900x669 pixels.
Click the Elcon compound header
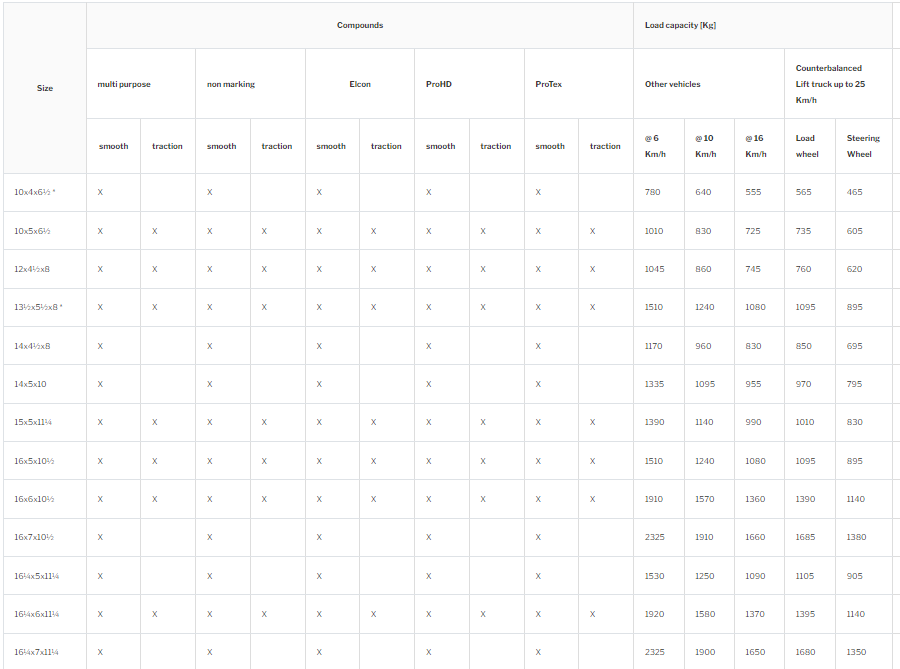click(x=360, y=84)
